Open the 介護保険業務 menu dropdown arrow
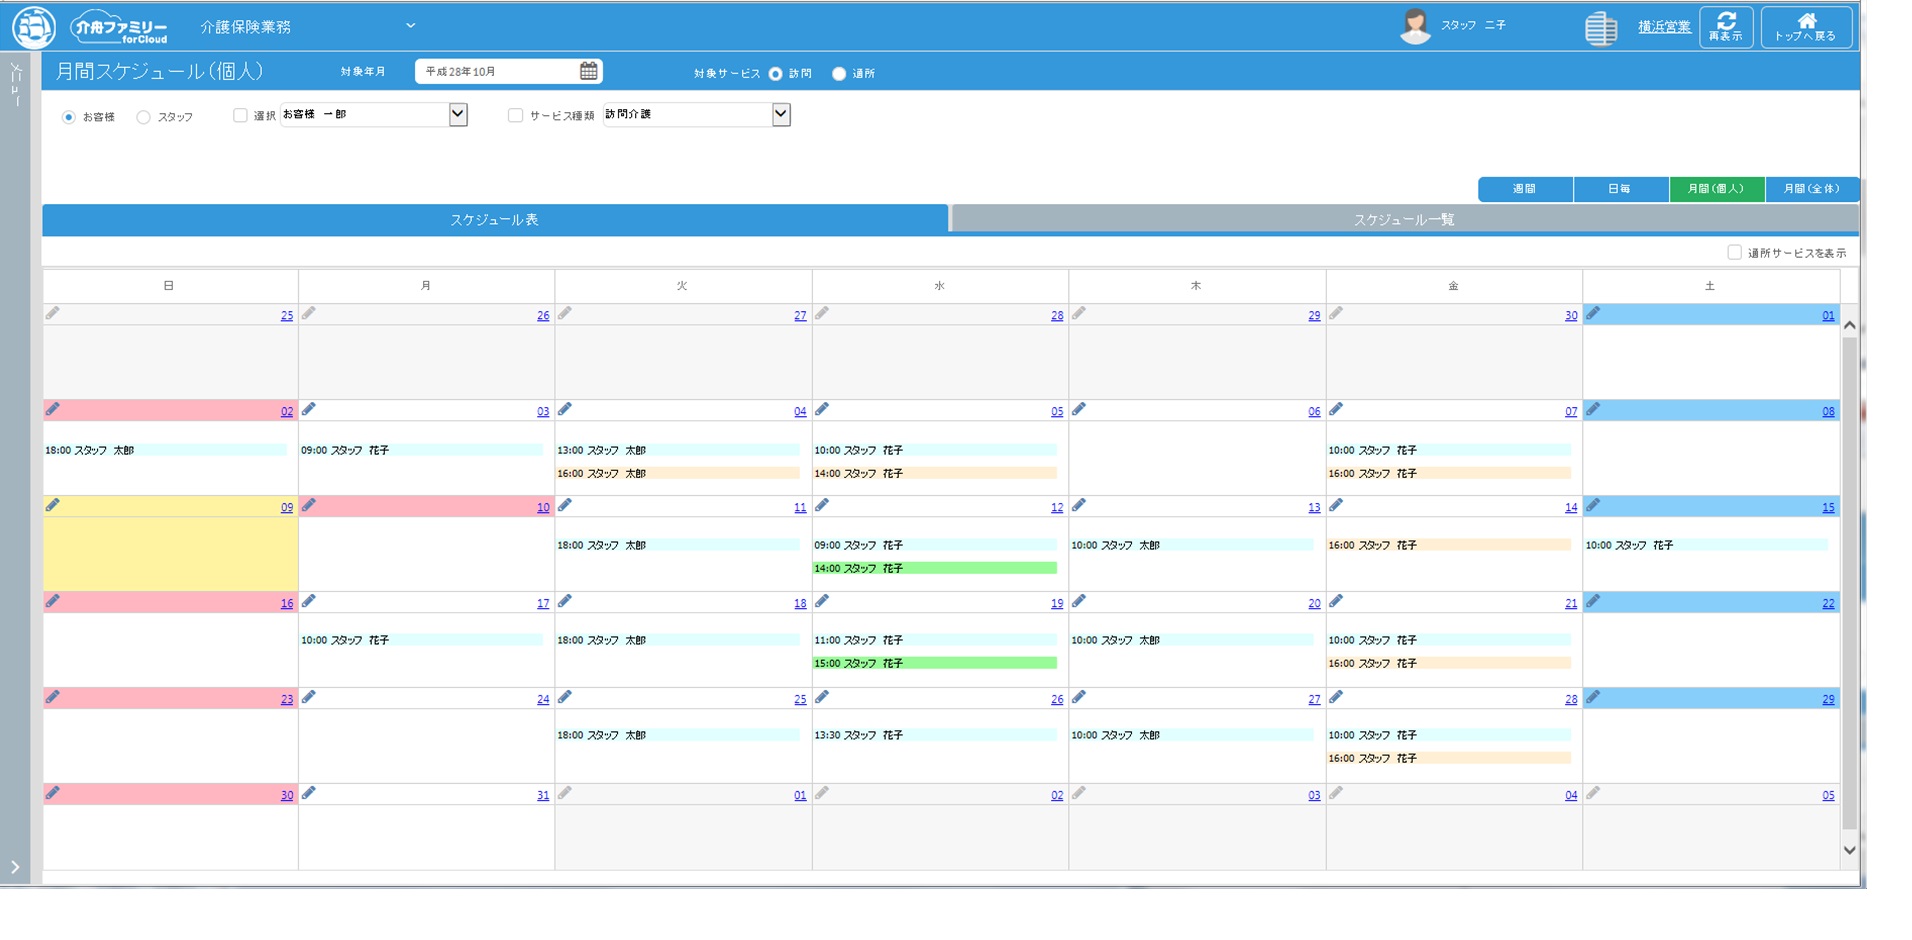Viewport: 1912px width, 940px height. pos(410,26)
